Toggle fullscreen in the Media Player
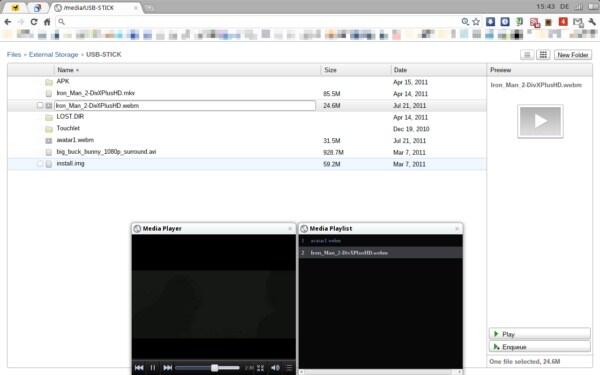The image size is (600, 375). click(261, 368)
